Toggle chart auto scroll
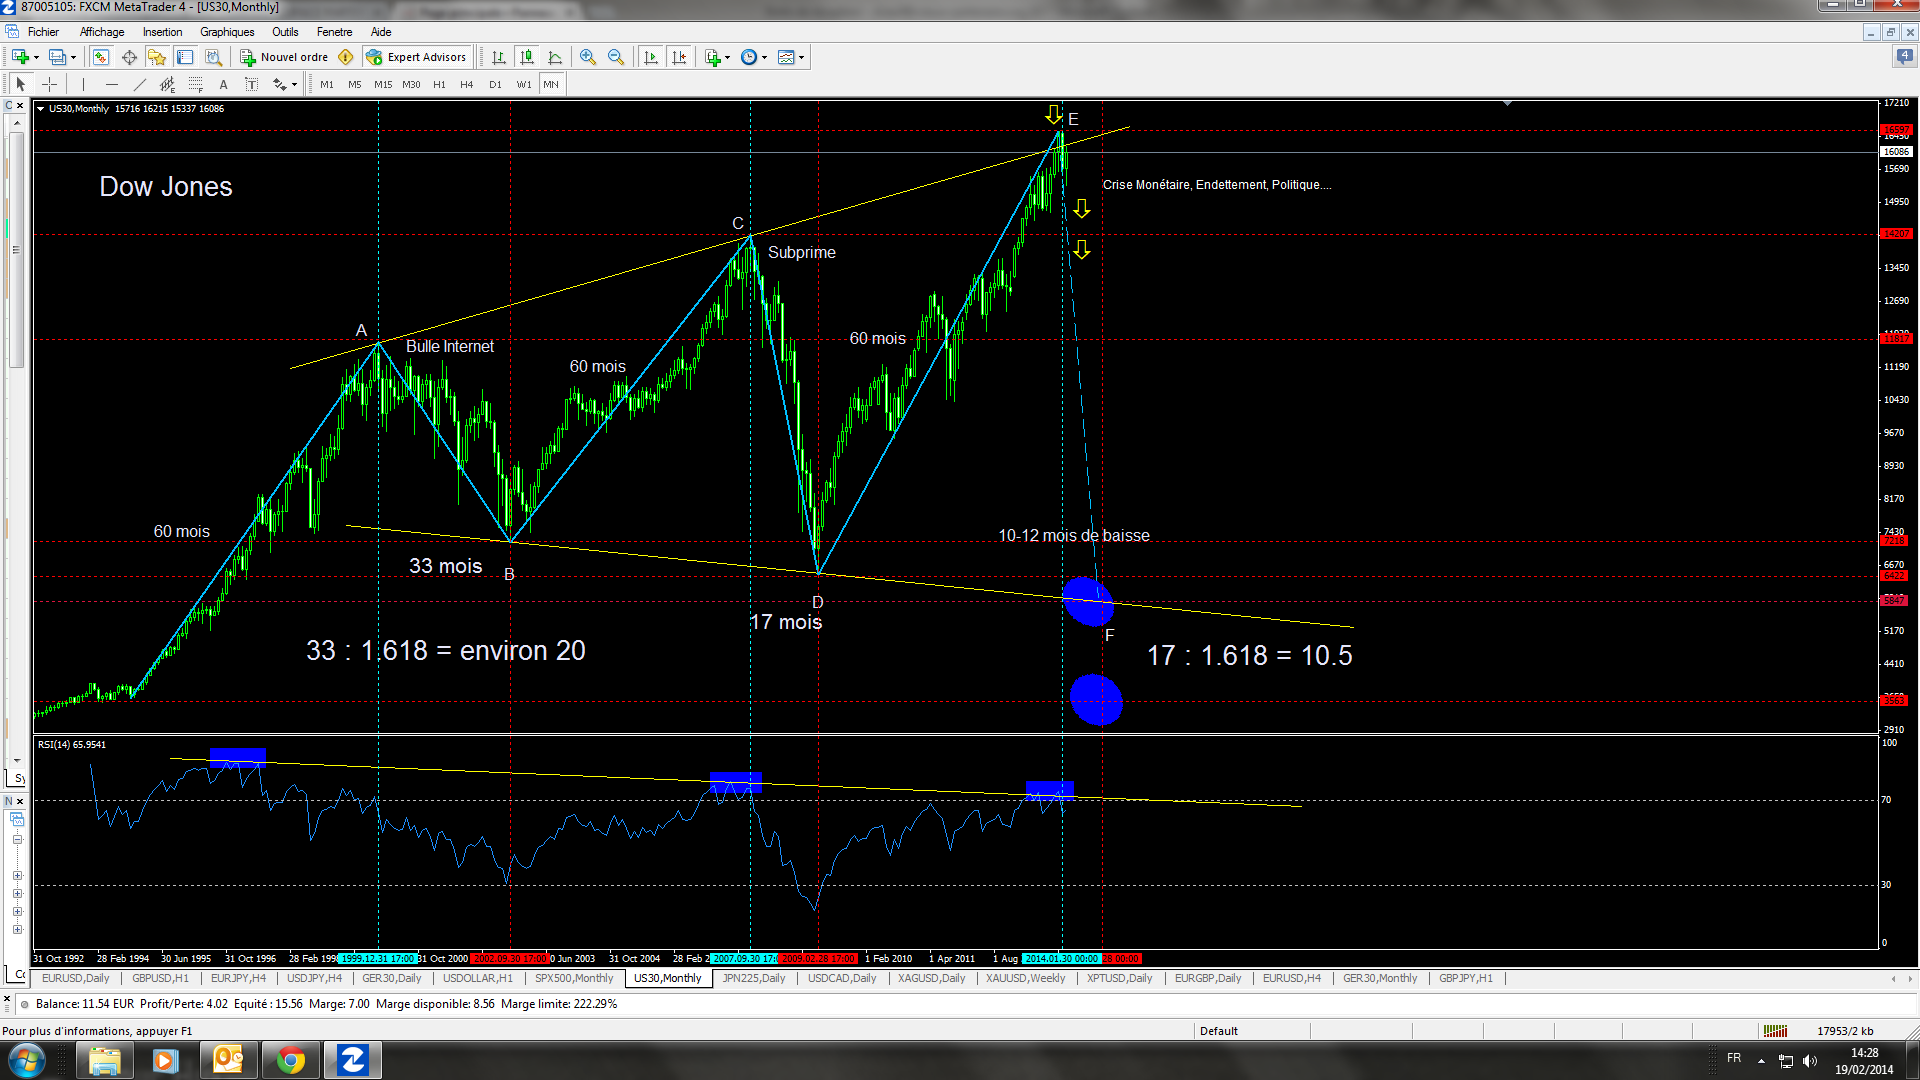 (x=651, y=57)
